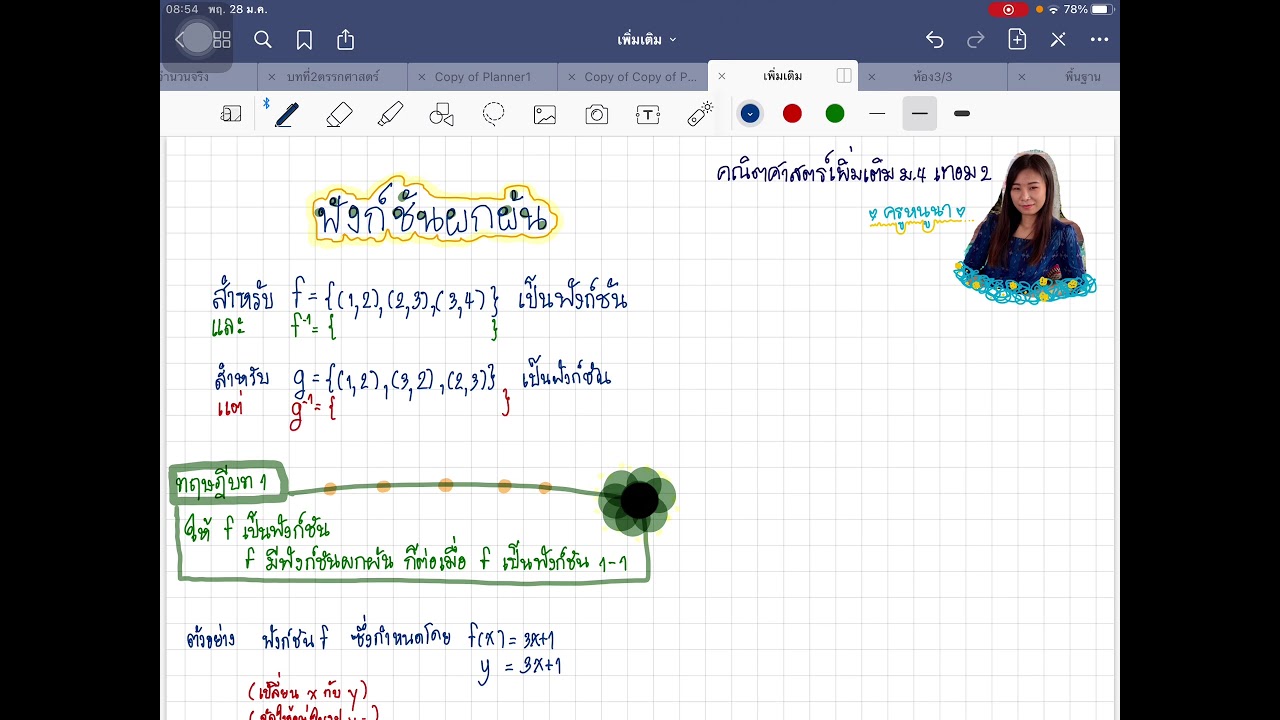Select the Pen tool
Screen dimensions: 1280x720
[x=287, y=114]
